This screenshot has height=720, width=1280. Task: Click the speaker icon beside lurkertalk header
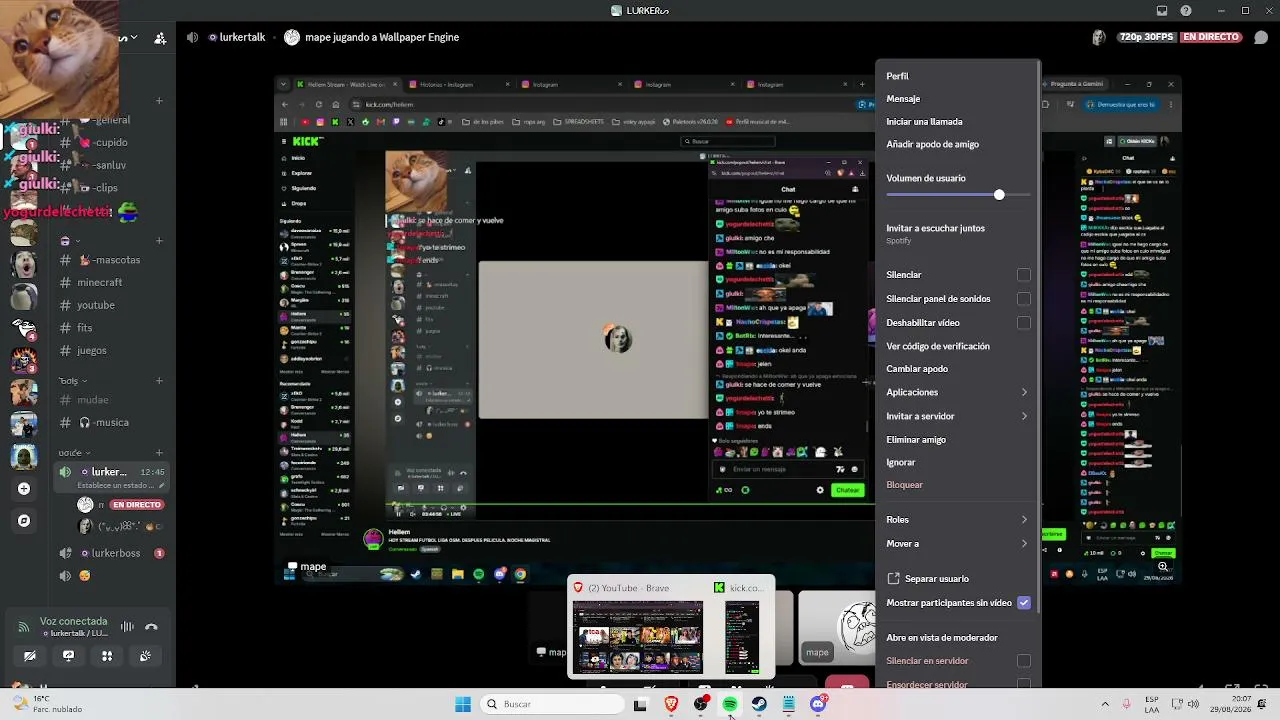(192, 38)
